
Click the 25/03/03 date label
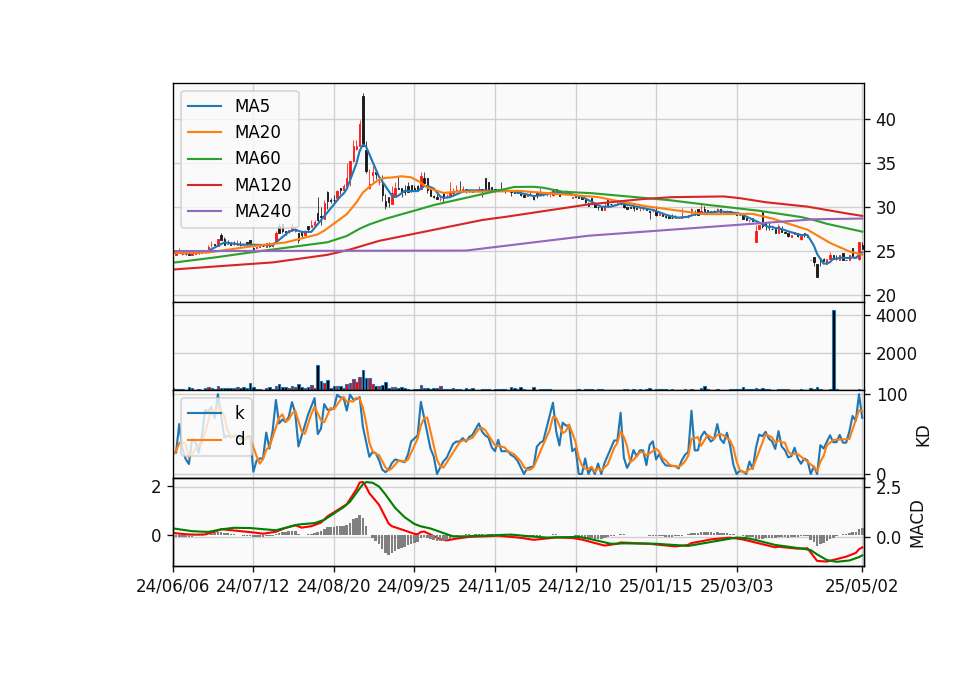[x=737, y=586]
